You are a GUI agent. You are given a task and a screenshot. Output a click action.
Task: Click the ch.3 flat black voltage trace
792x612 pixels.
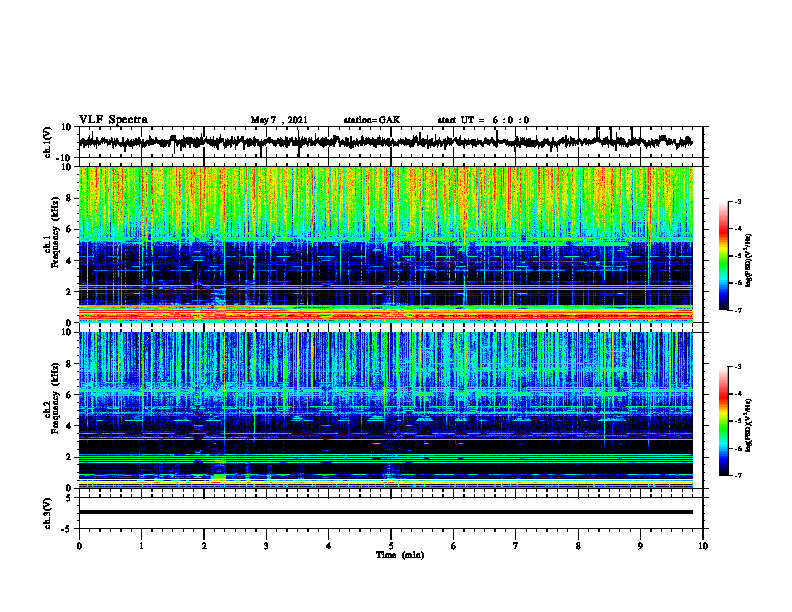[385, 512]
